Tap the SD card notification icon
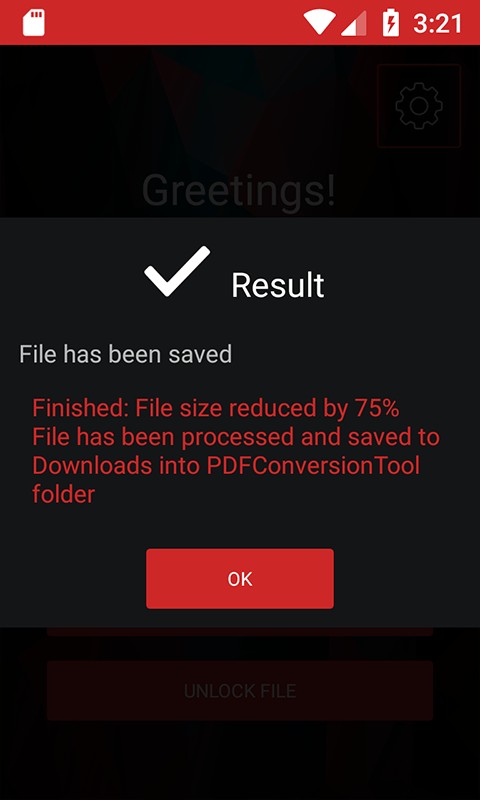480x800 pixels. point(34,23)
